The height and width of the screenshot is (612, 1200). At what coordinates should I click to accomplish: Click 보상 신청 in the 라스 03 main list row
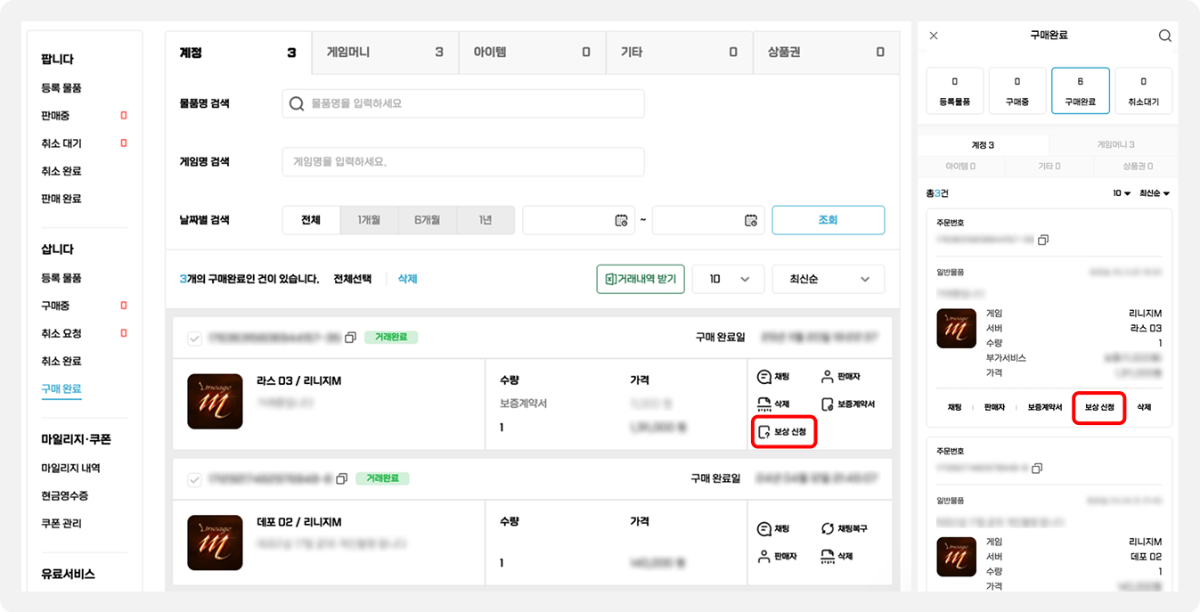(784, 432)
